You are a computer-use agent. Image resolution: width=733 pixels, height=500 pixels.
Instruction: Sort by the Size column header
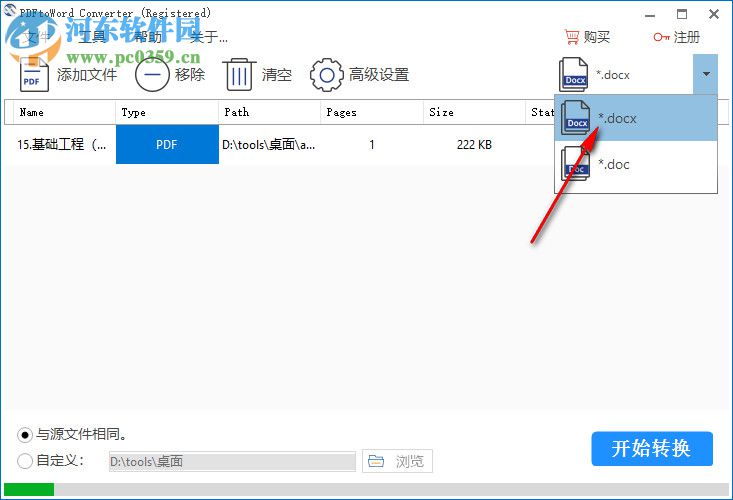pos(474,112)
